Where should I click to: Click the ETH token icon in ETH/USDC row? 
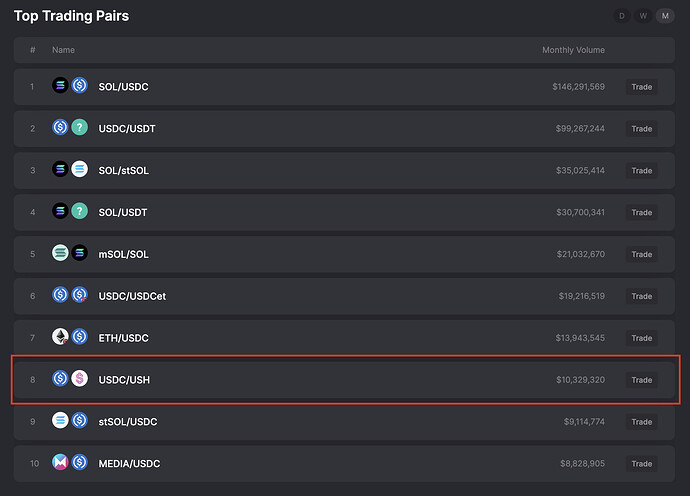coord(60,337)
